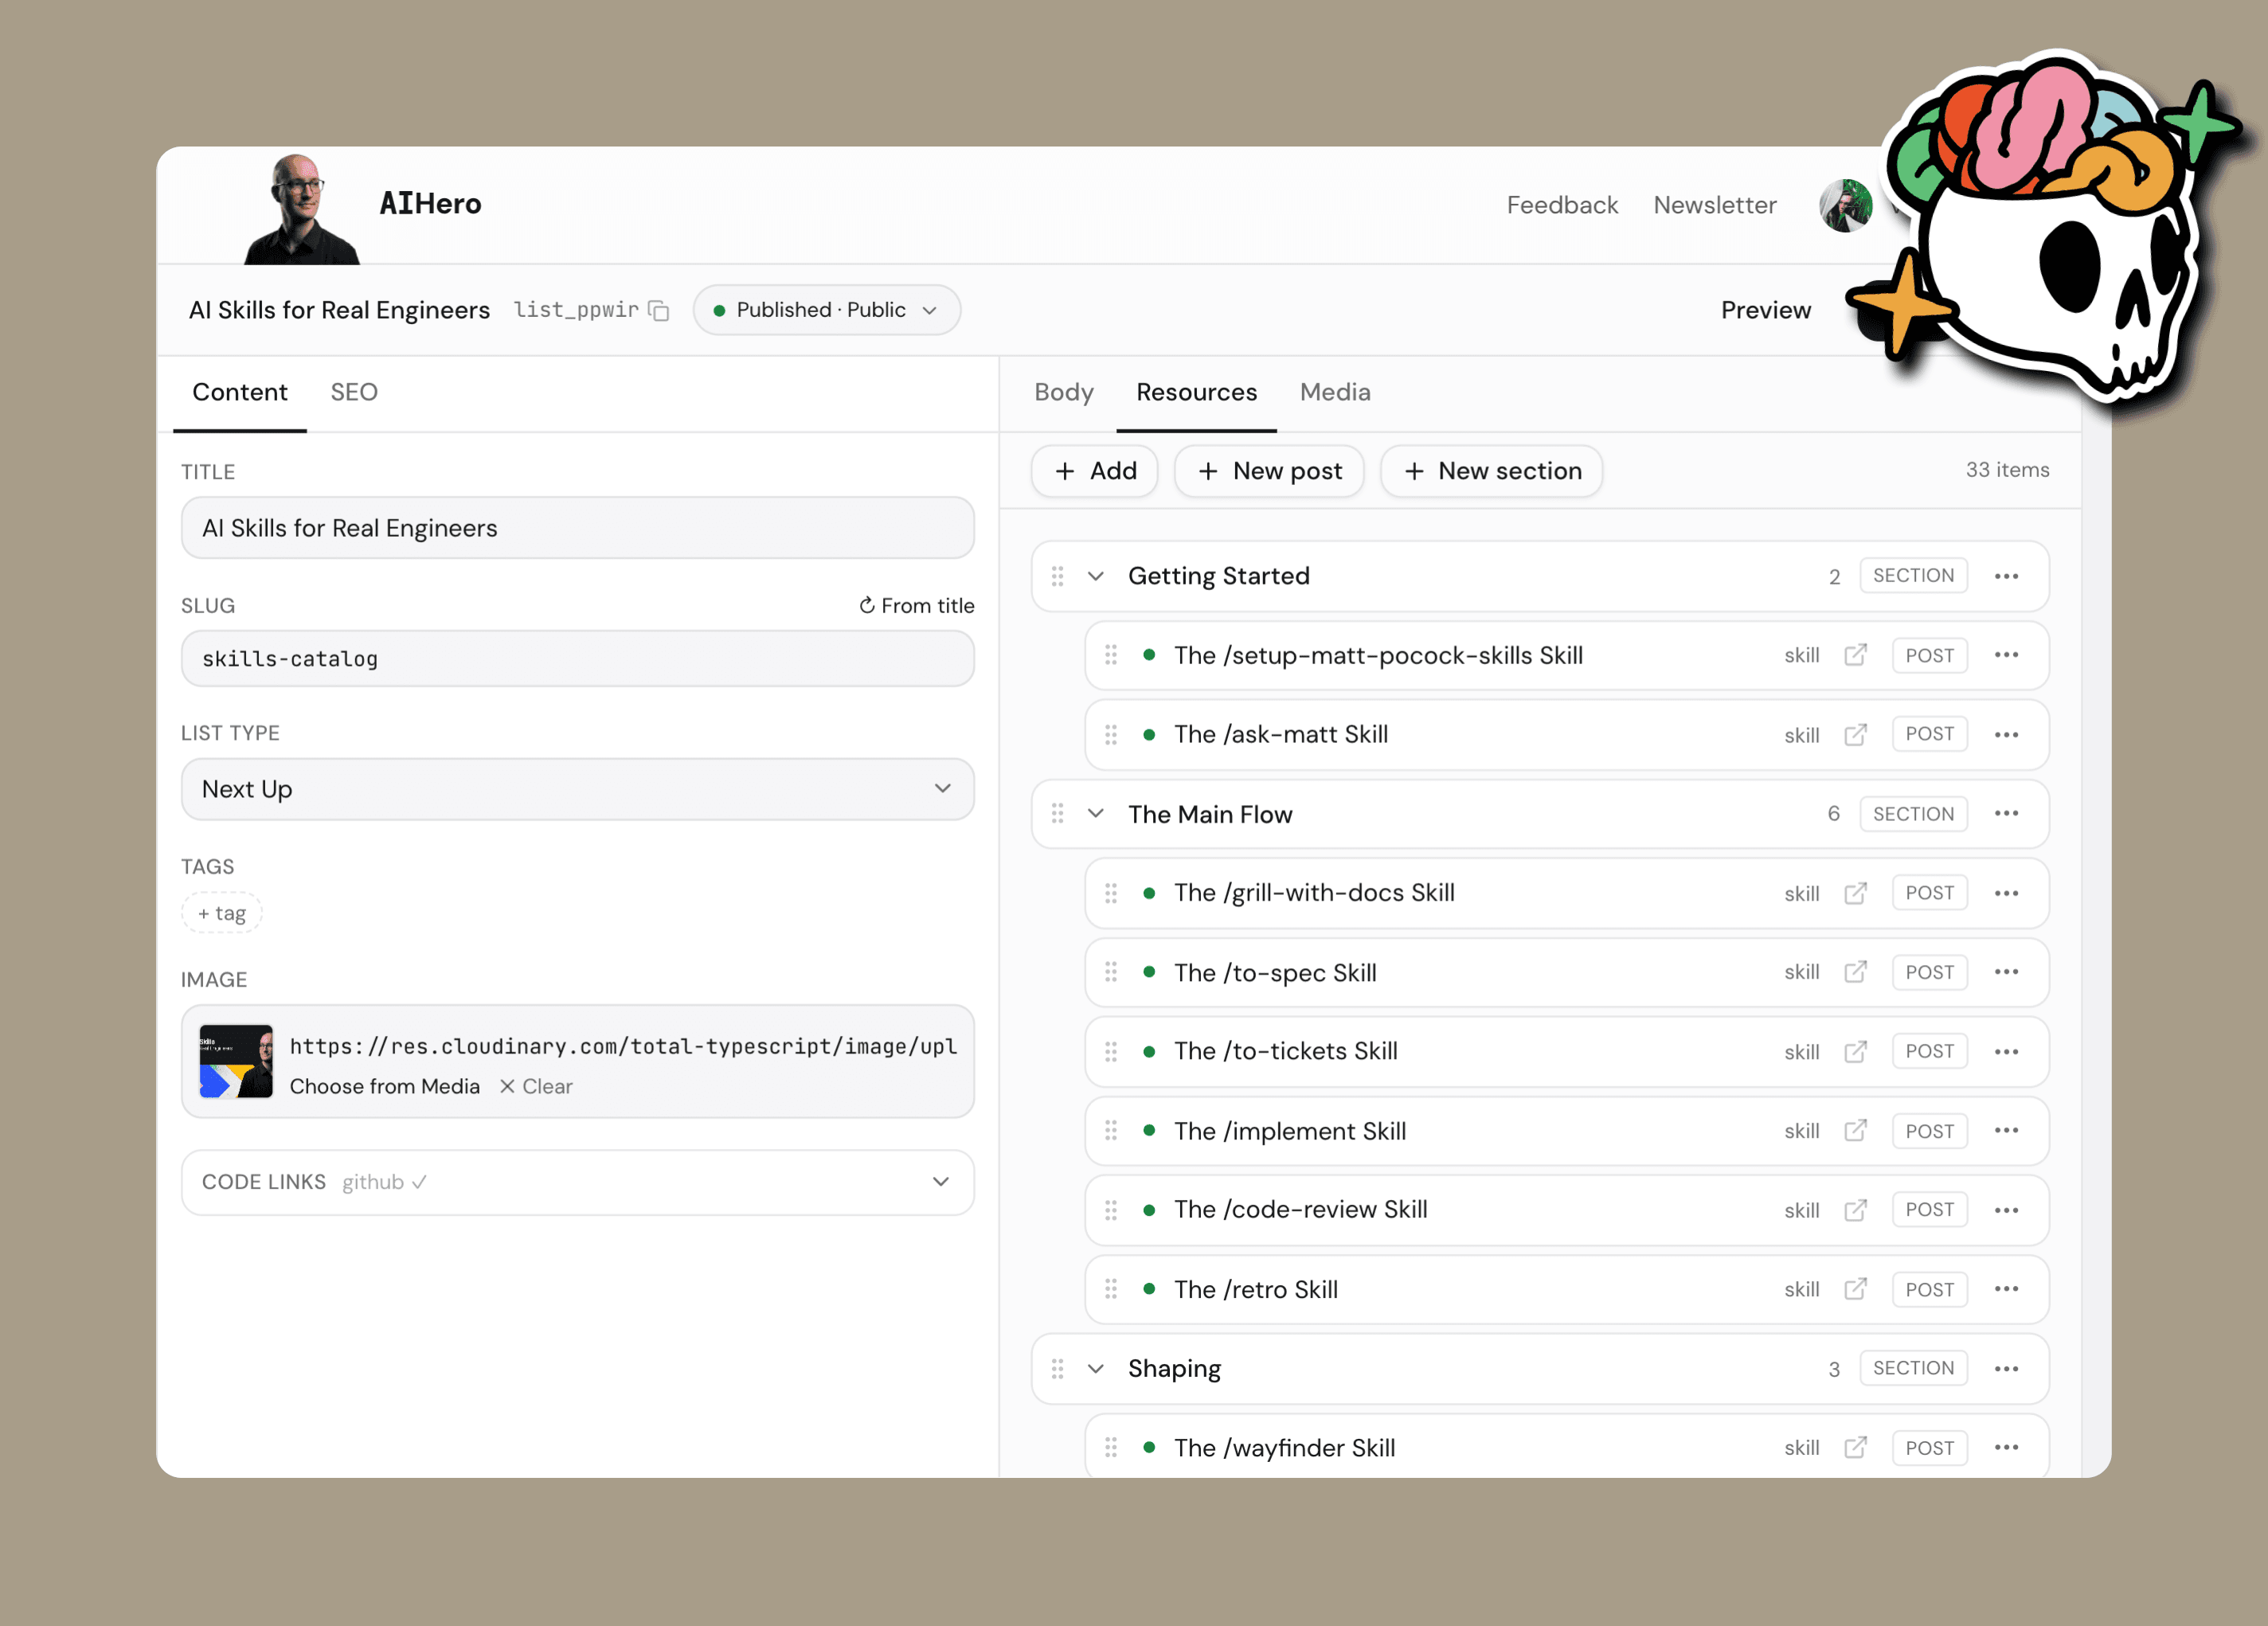Open The /wayfinder Skill row

coord(1567,1446)
